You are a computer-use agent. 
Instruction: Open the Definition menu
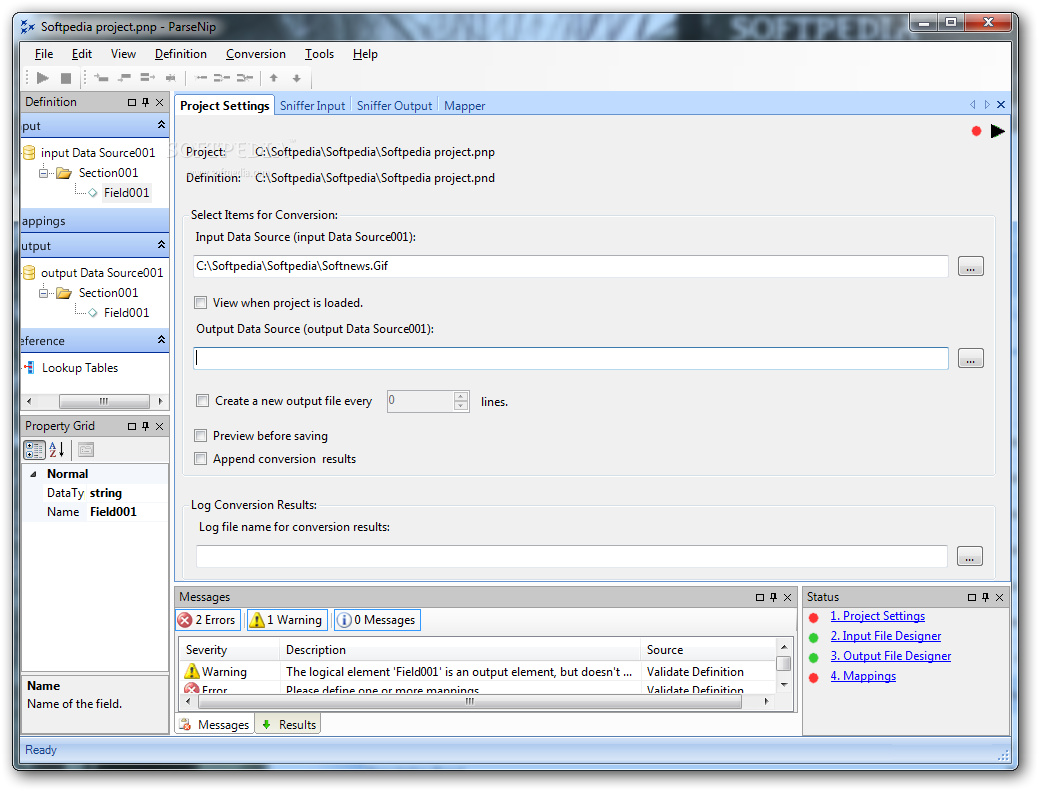[x=181, y=54]
